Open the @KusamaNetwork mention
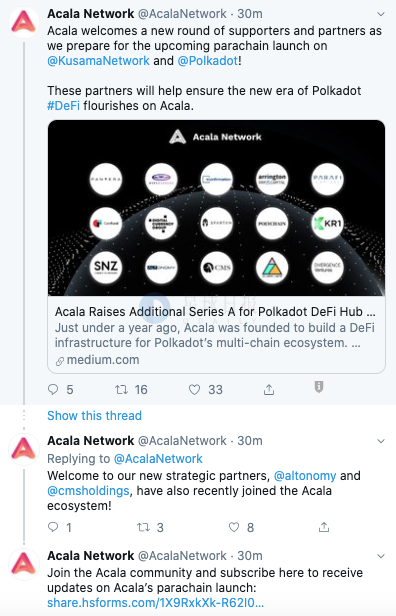Screen dimensions: 396x616 [98, 61]
